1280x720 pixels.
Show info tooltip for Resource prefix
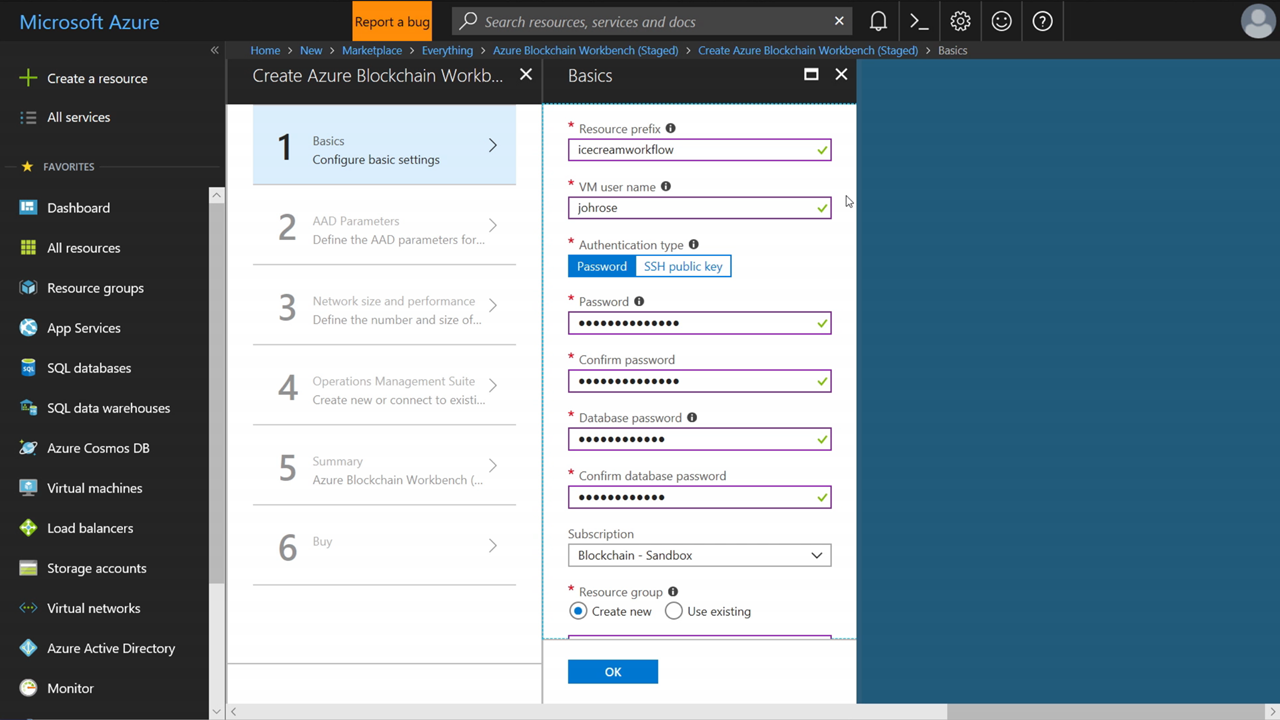pos(671,128)
